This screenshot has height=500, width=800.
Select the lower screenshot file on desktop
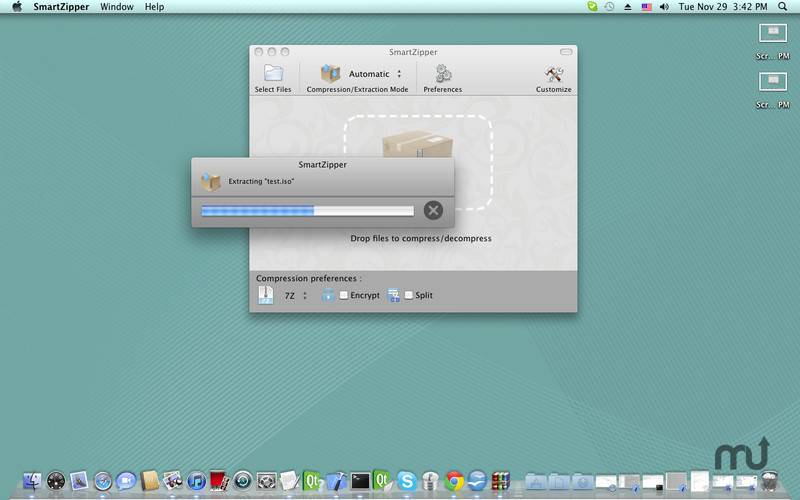772,90
